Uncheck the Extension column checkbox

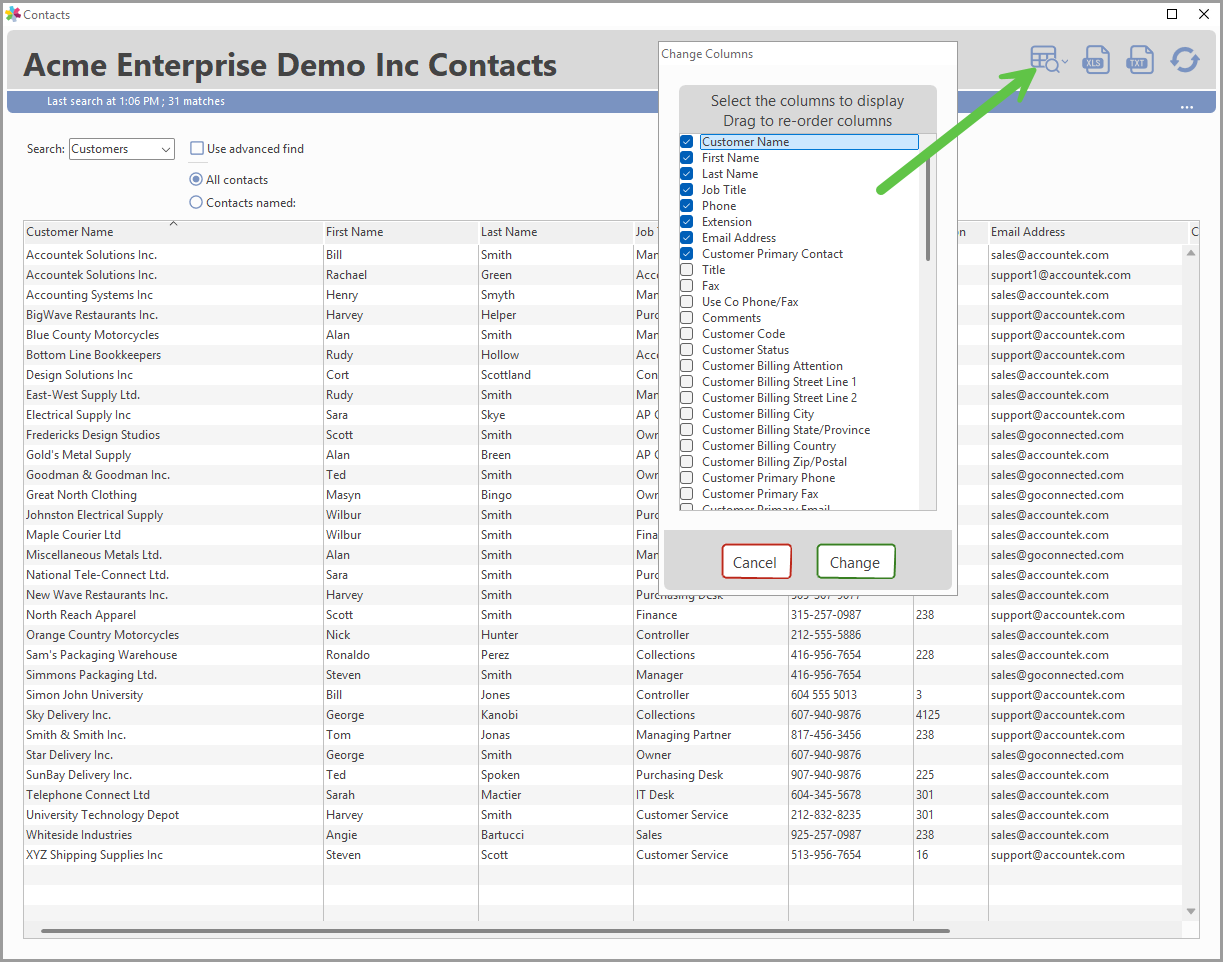[687, 222]
